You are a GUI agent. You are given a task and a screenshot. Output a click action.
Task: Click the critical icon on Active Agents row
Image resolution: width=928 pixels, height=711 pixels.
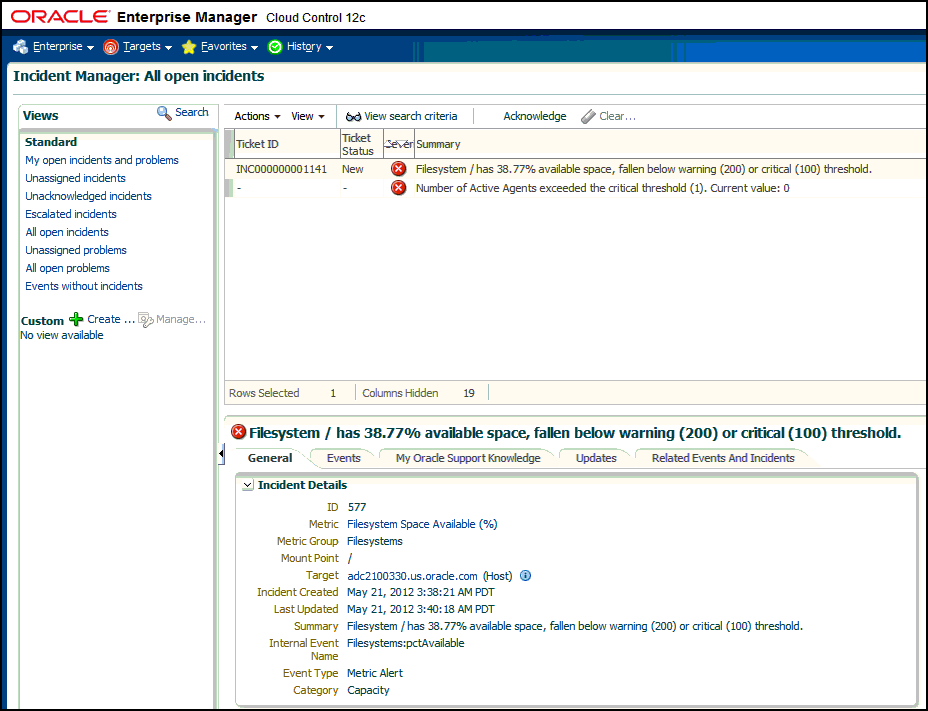tap(399, 188)
